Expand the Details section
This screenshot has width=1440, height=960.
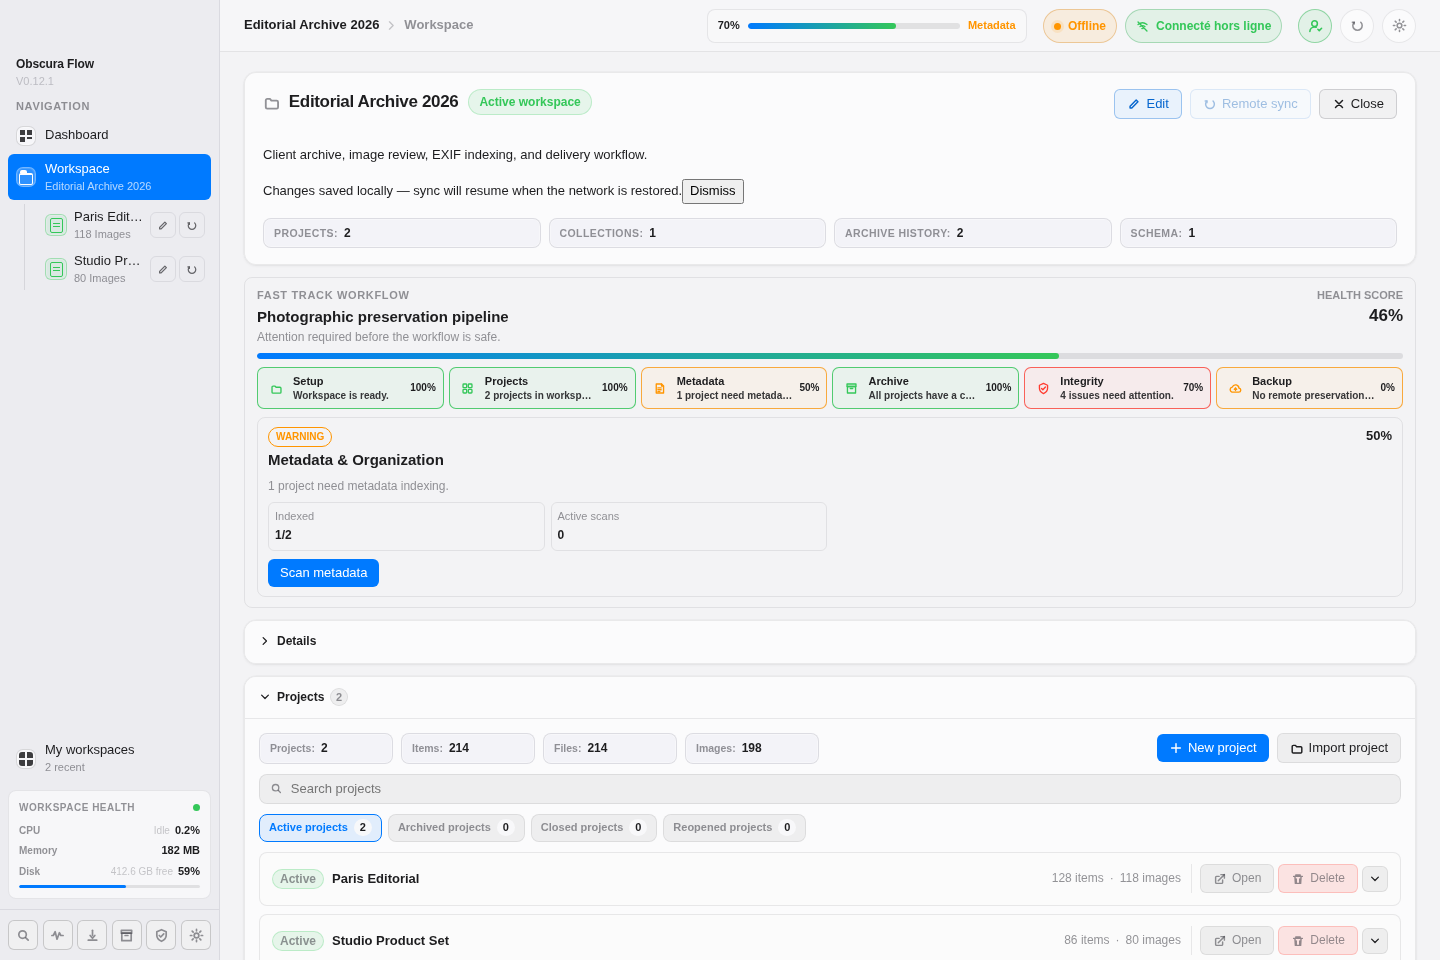pos(830,642)
